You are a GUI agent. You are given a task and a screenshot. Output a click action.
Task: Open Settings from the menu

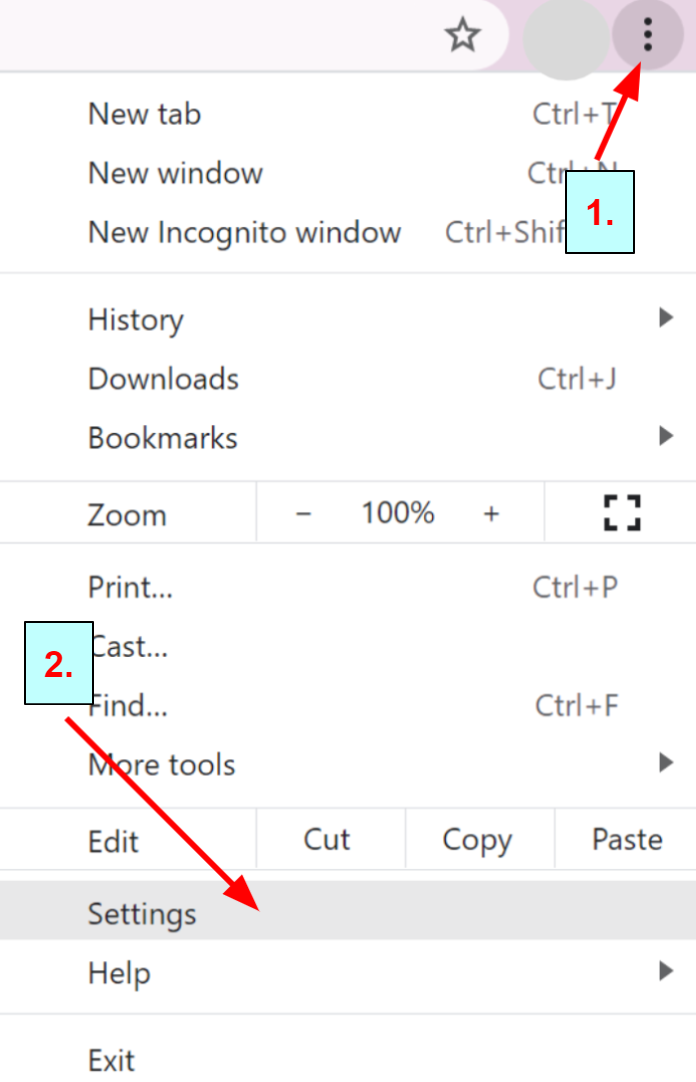coord(142,913)
